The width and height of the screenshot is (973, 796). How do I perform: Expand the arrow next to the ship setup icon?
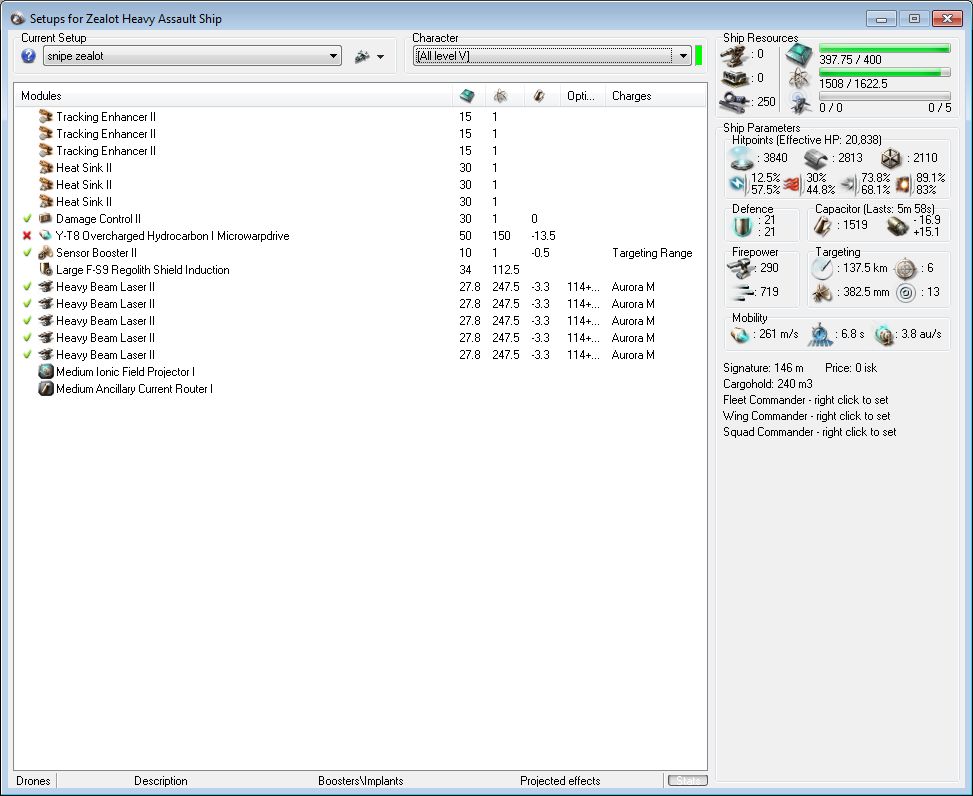point(380,56)
